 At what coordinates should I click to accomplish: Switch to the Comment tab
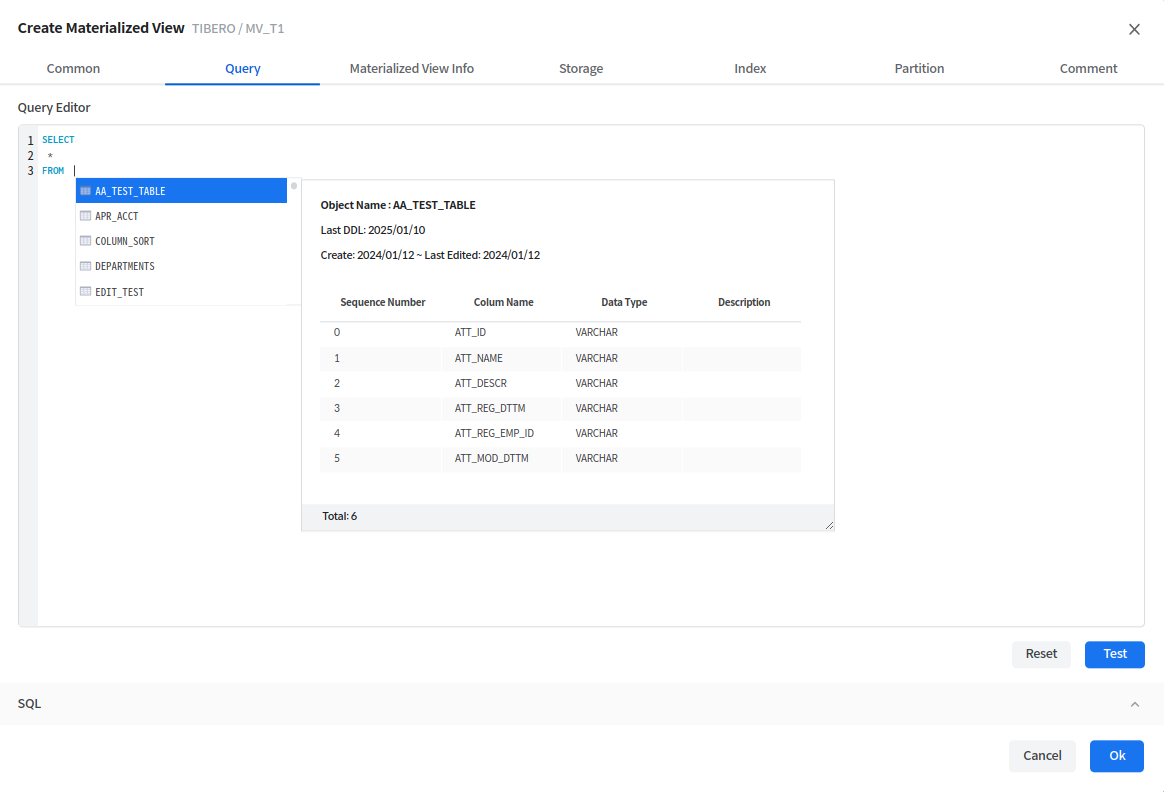click(x=1088, y=69)
